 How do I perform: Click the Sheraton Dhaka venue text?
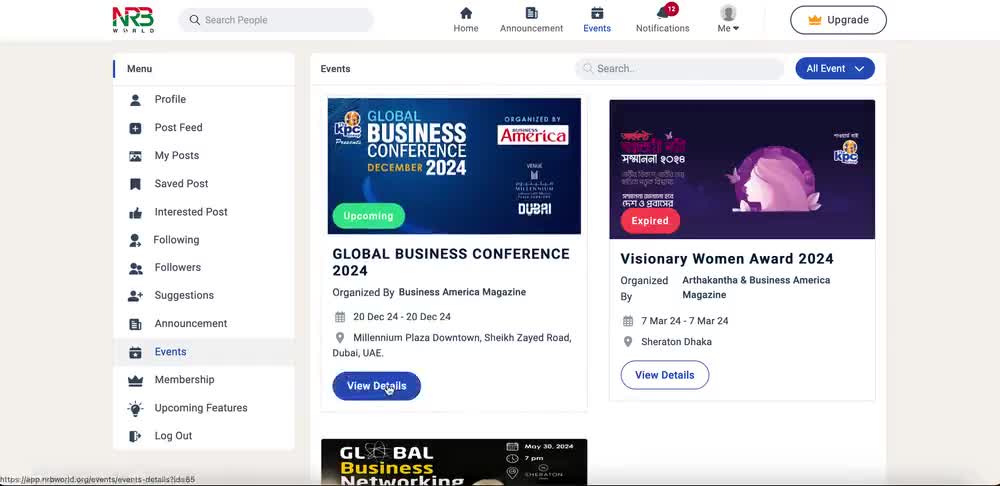tap(677, 342)
